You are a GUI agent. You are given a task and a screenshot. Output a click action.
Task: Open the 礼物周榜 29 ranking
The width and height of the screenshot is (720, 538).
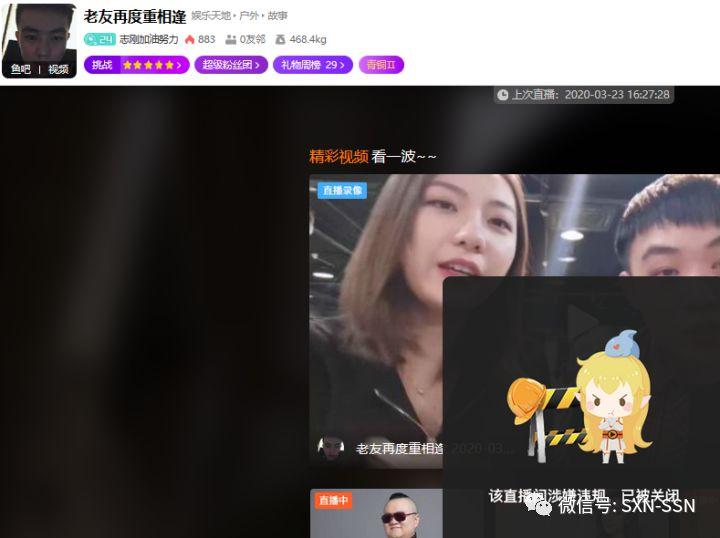tap(313, 65)
